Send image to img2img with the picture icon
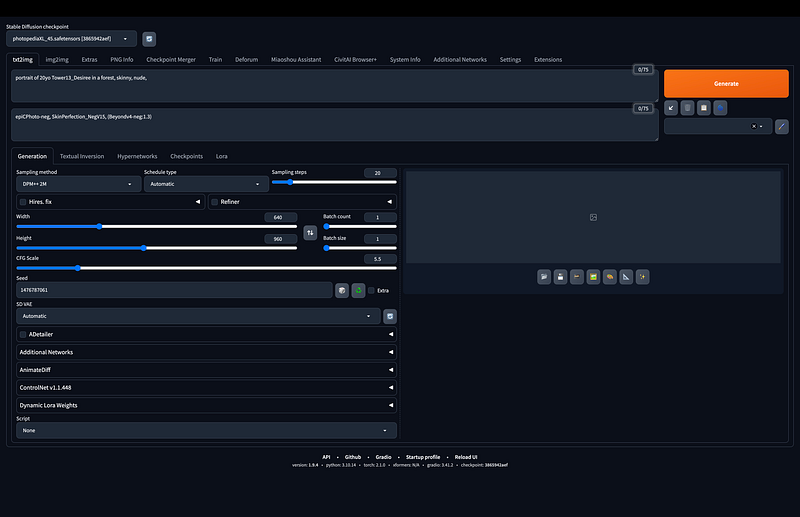Viewport: 800px width, 517px height. point(593,277)
